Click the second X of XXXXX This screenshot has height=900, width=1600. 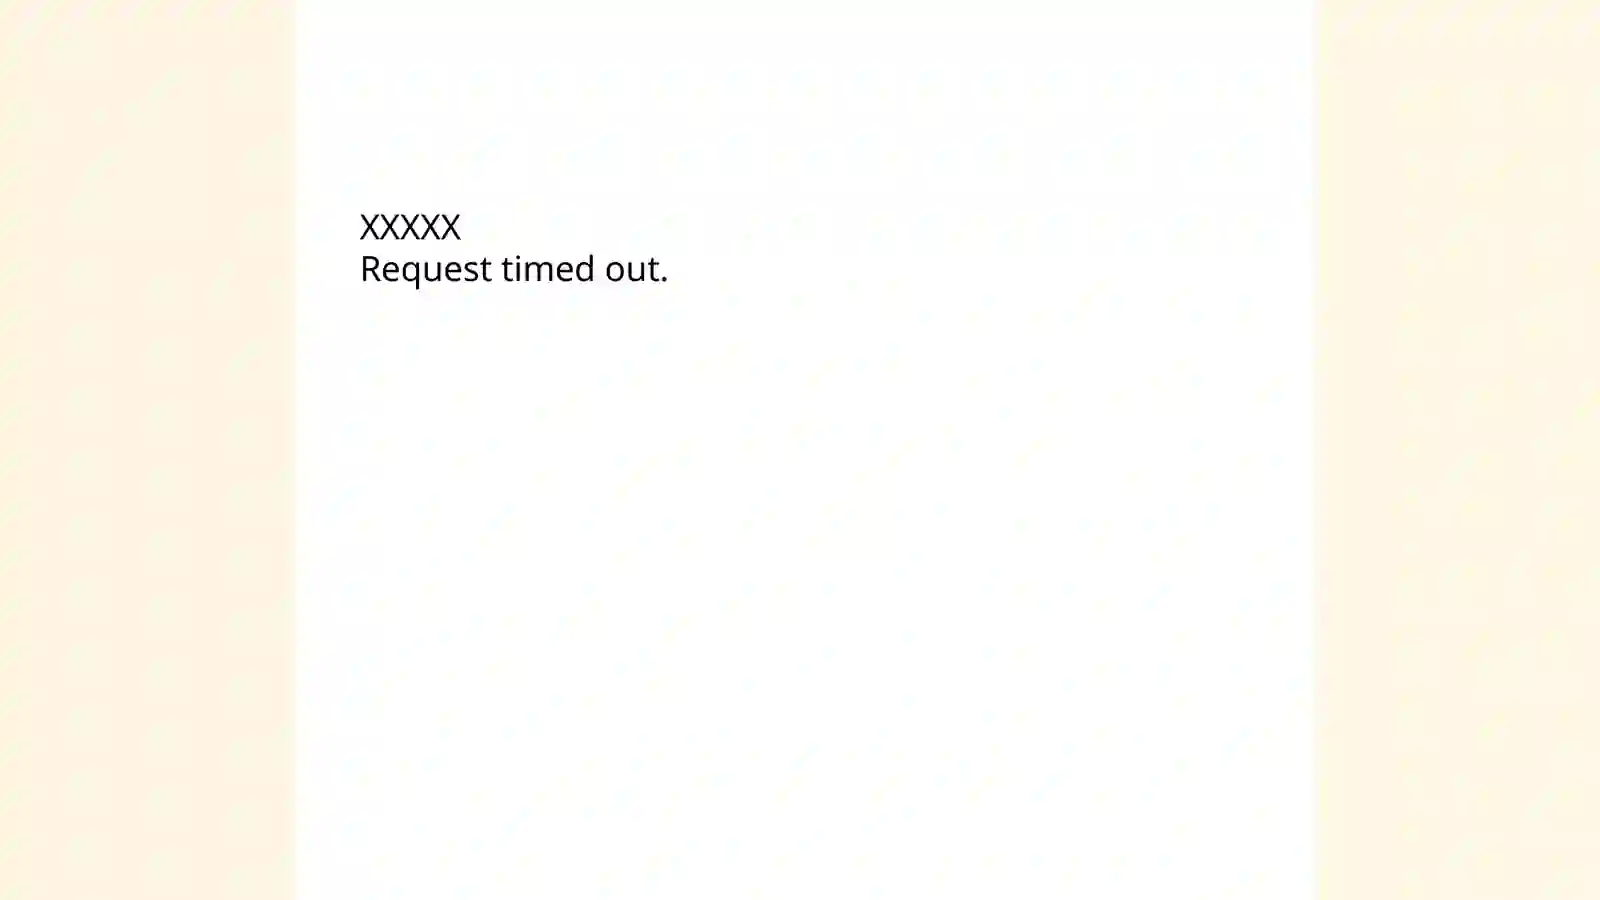pyautogui.click(x=390, y=227)
